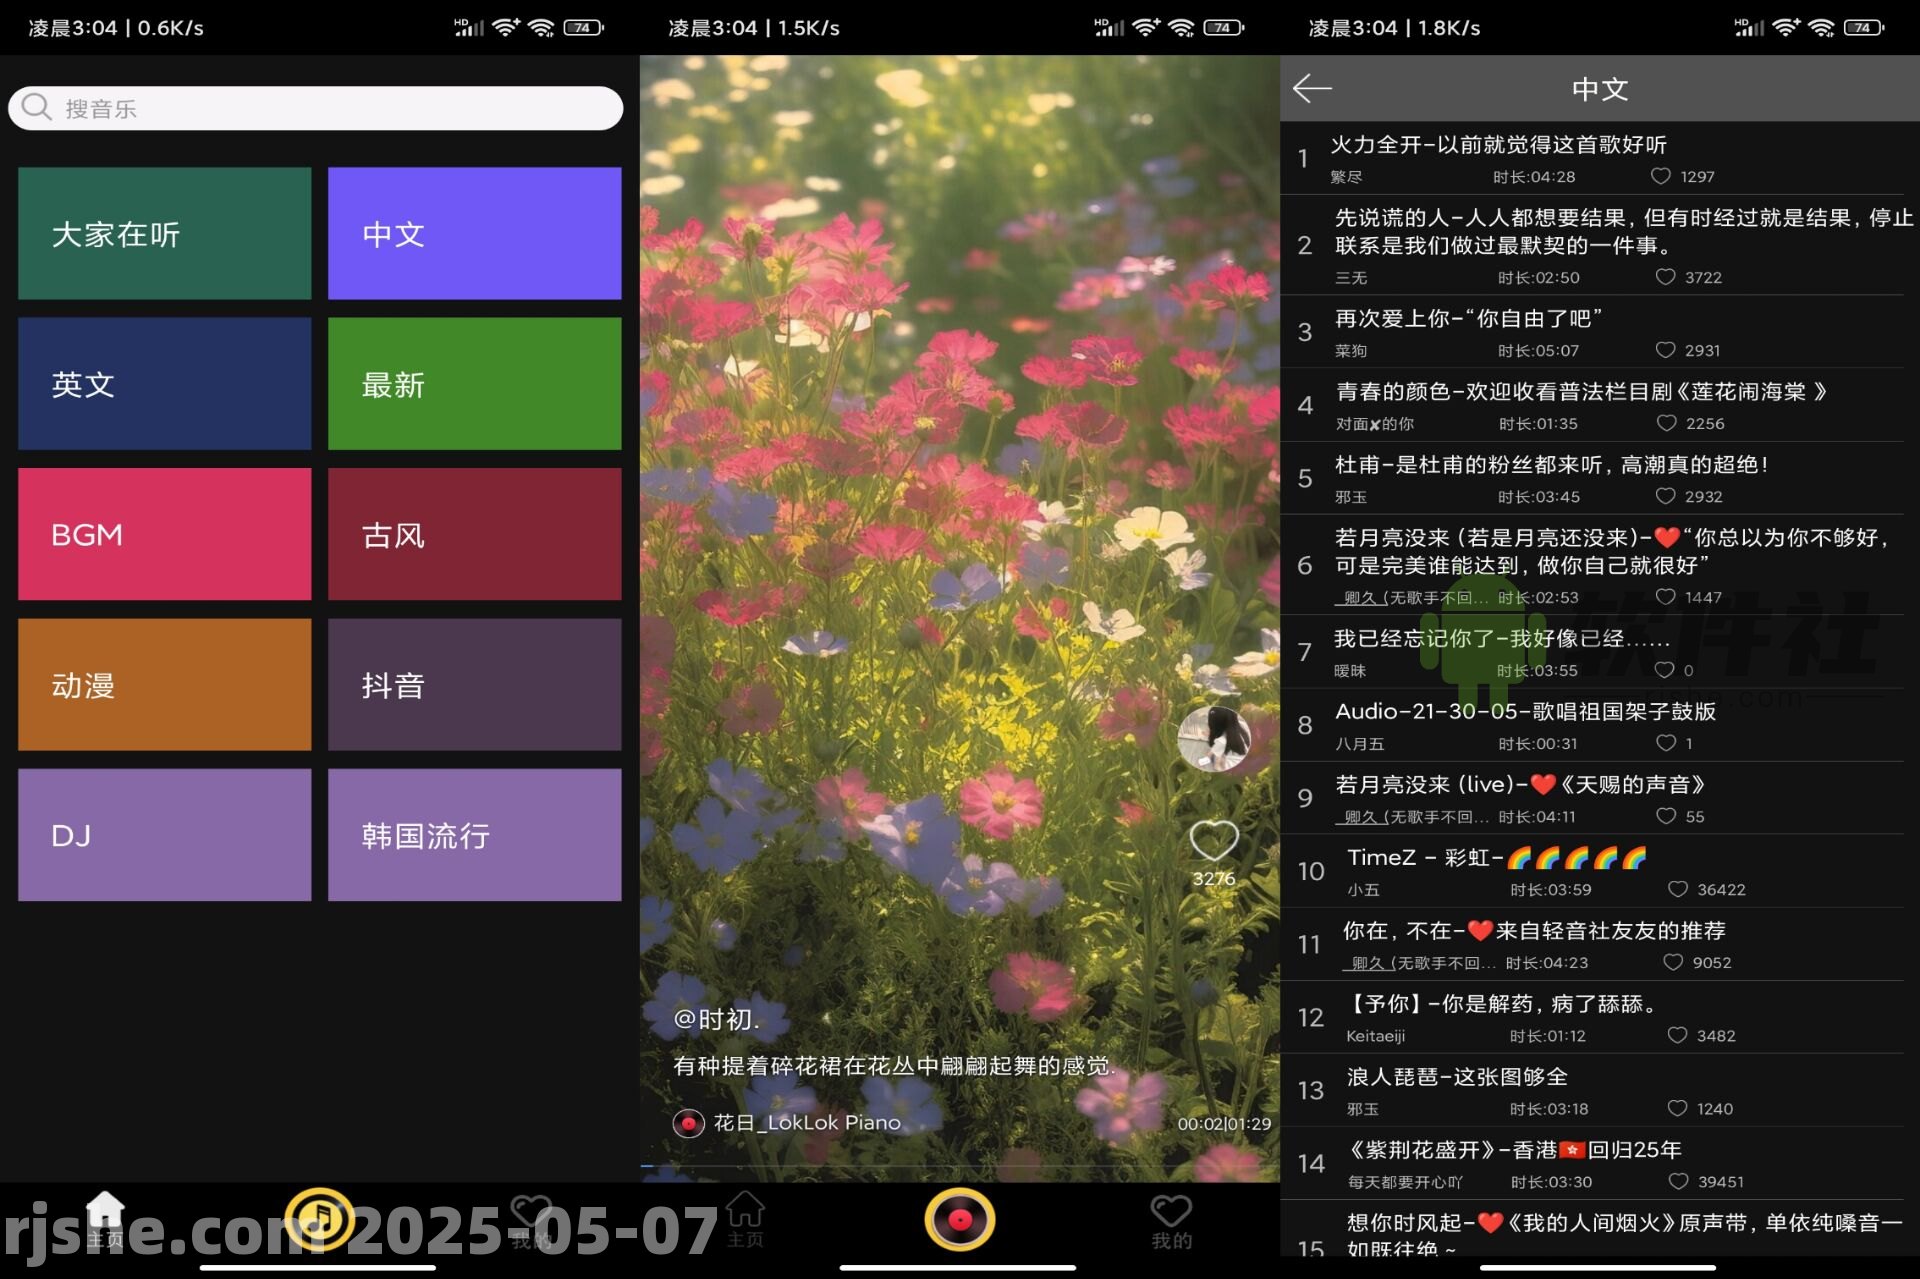Image resolution: width=1920 pixels, height=1279 pixels.
Task: Select the 主页 tab on middle screen
Action: 745,1216
